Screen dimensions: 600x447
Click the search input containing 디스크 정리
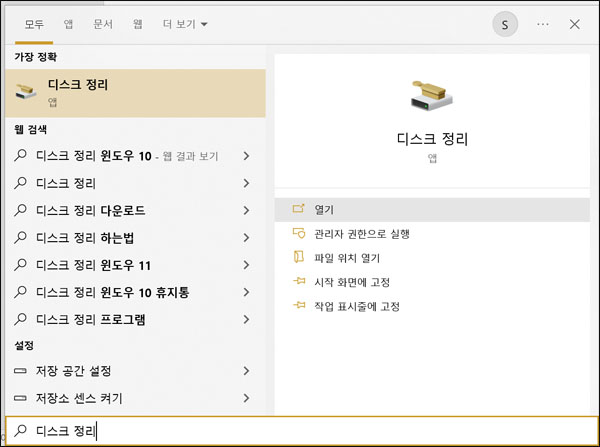302,431
